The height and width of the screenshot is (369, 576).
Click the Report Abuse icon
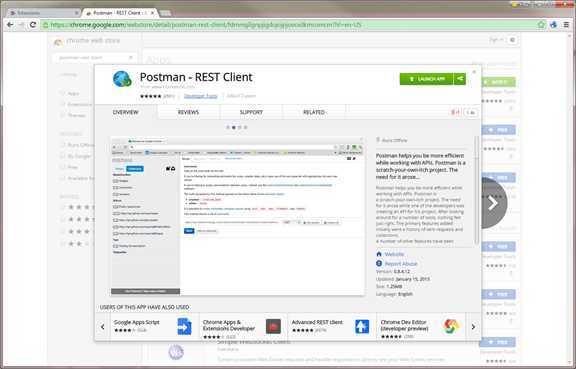point(379,264)
